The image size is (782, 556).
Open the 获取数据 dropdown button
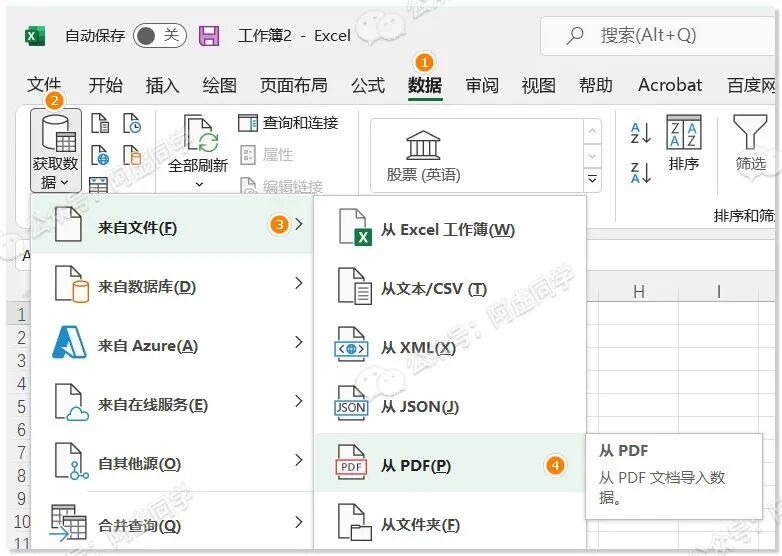pyautogui.click(x=55, y=151)
